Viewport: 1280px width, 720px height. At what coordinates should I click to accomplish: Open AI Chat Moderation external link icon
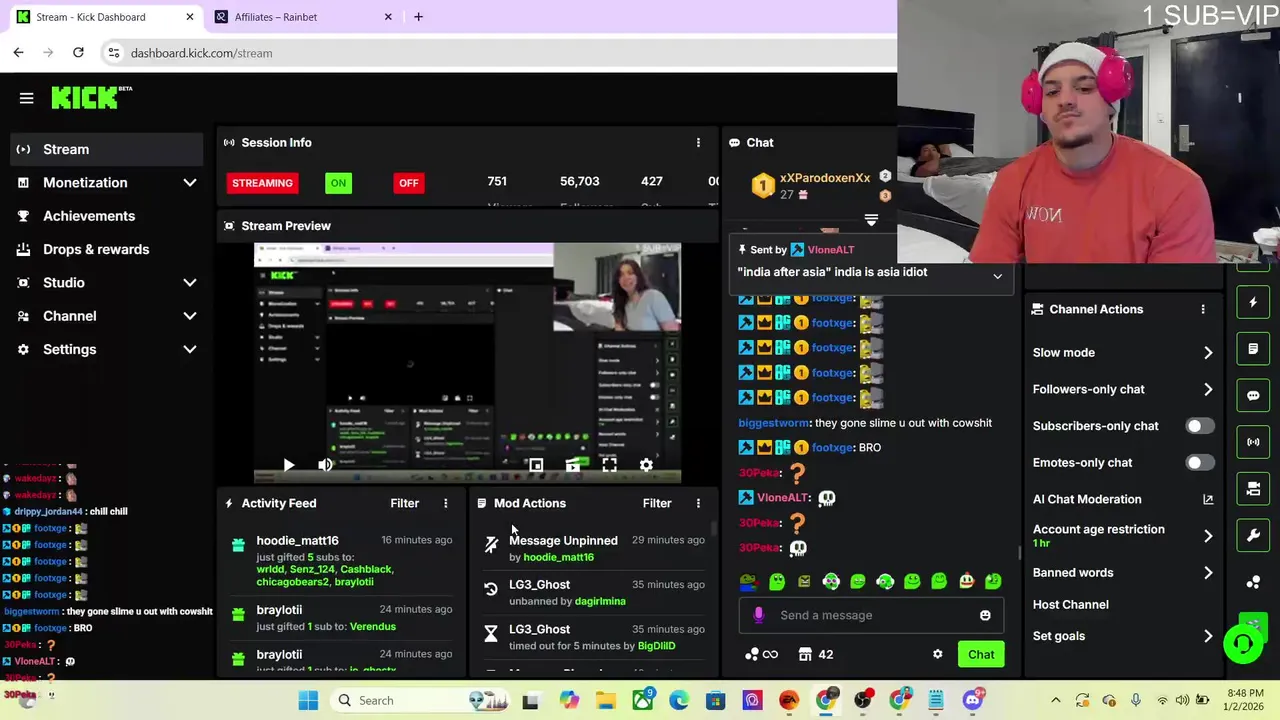click(x=1208, y=499)
